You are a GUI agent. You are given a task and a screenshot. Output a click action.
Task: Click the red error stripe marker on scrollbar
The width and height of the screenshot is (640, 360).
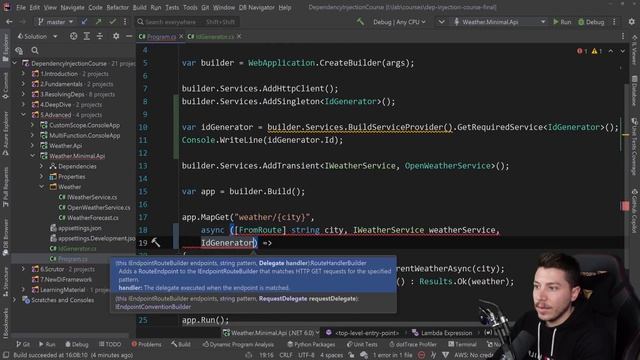pos(625,206)
